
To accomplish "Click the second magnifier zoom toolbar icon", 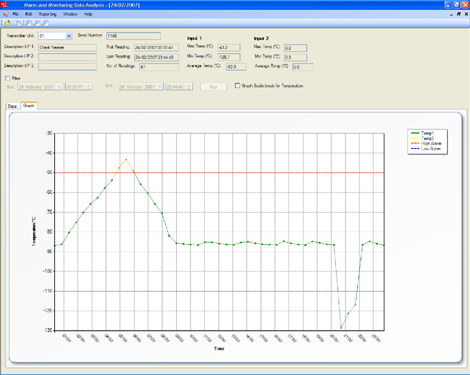I will pyautogui.click(x=37, y=23).
